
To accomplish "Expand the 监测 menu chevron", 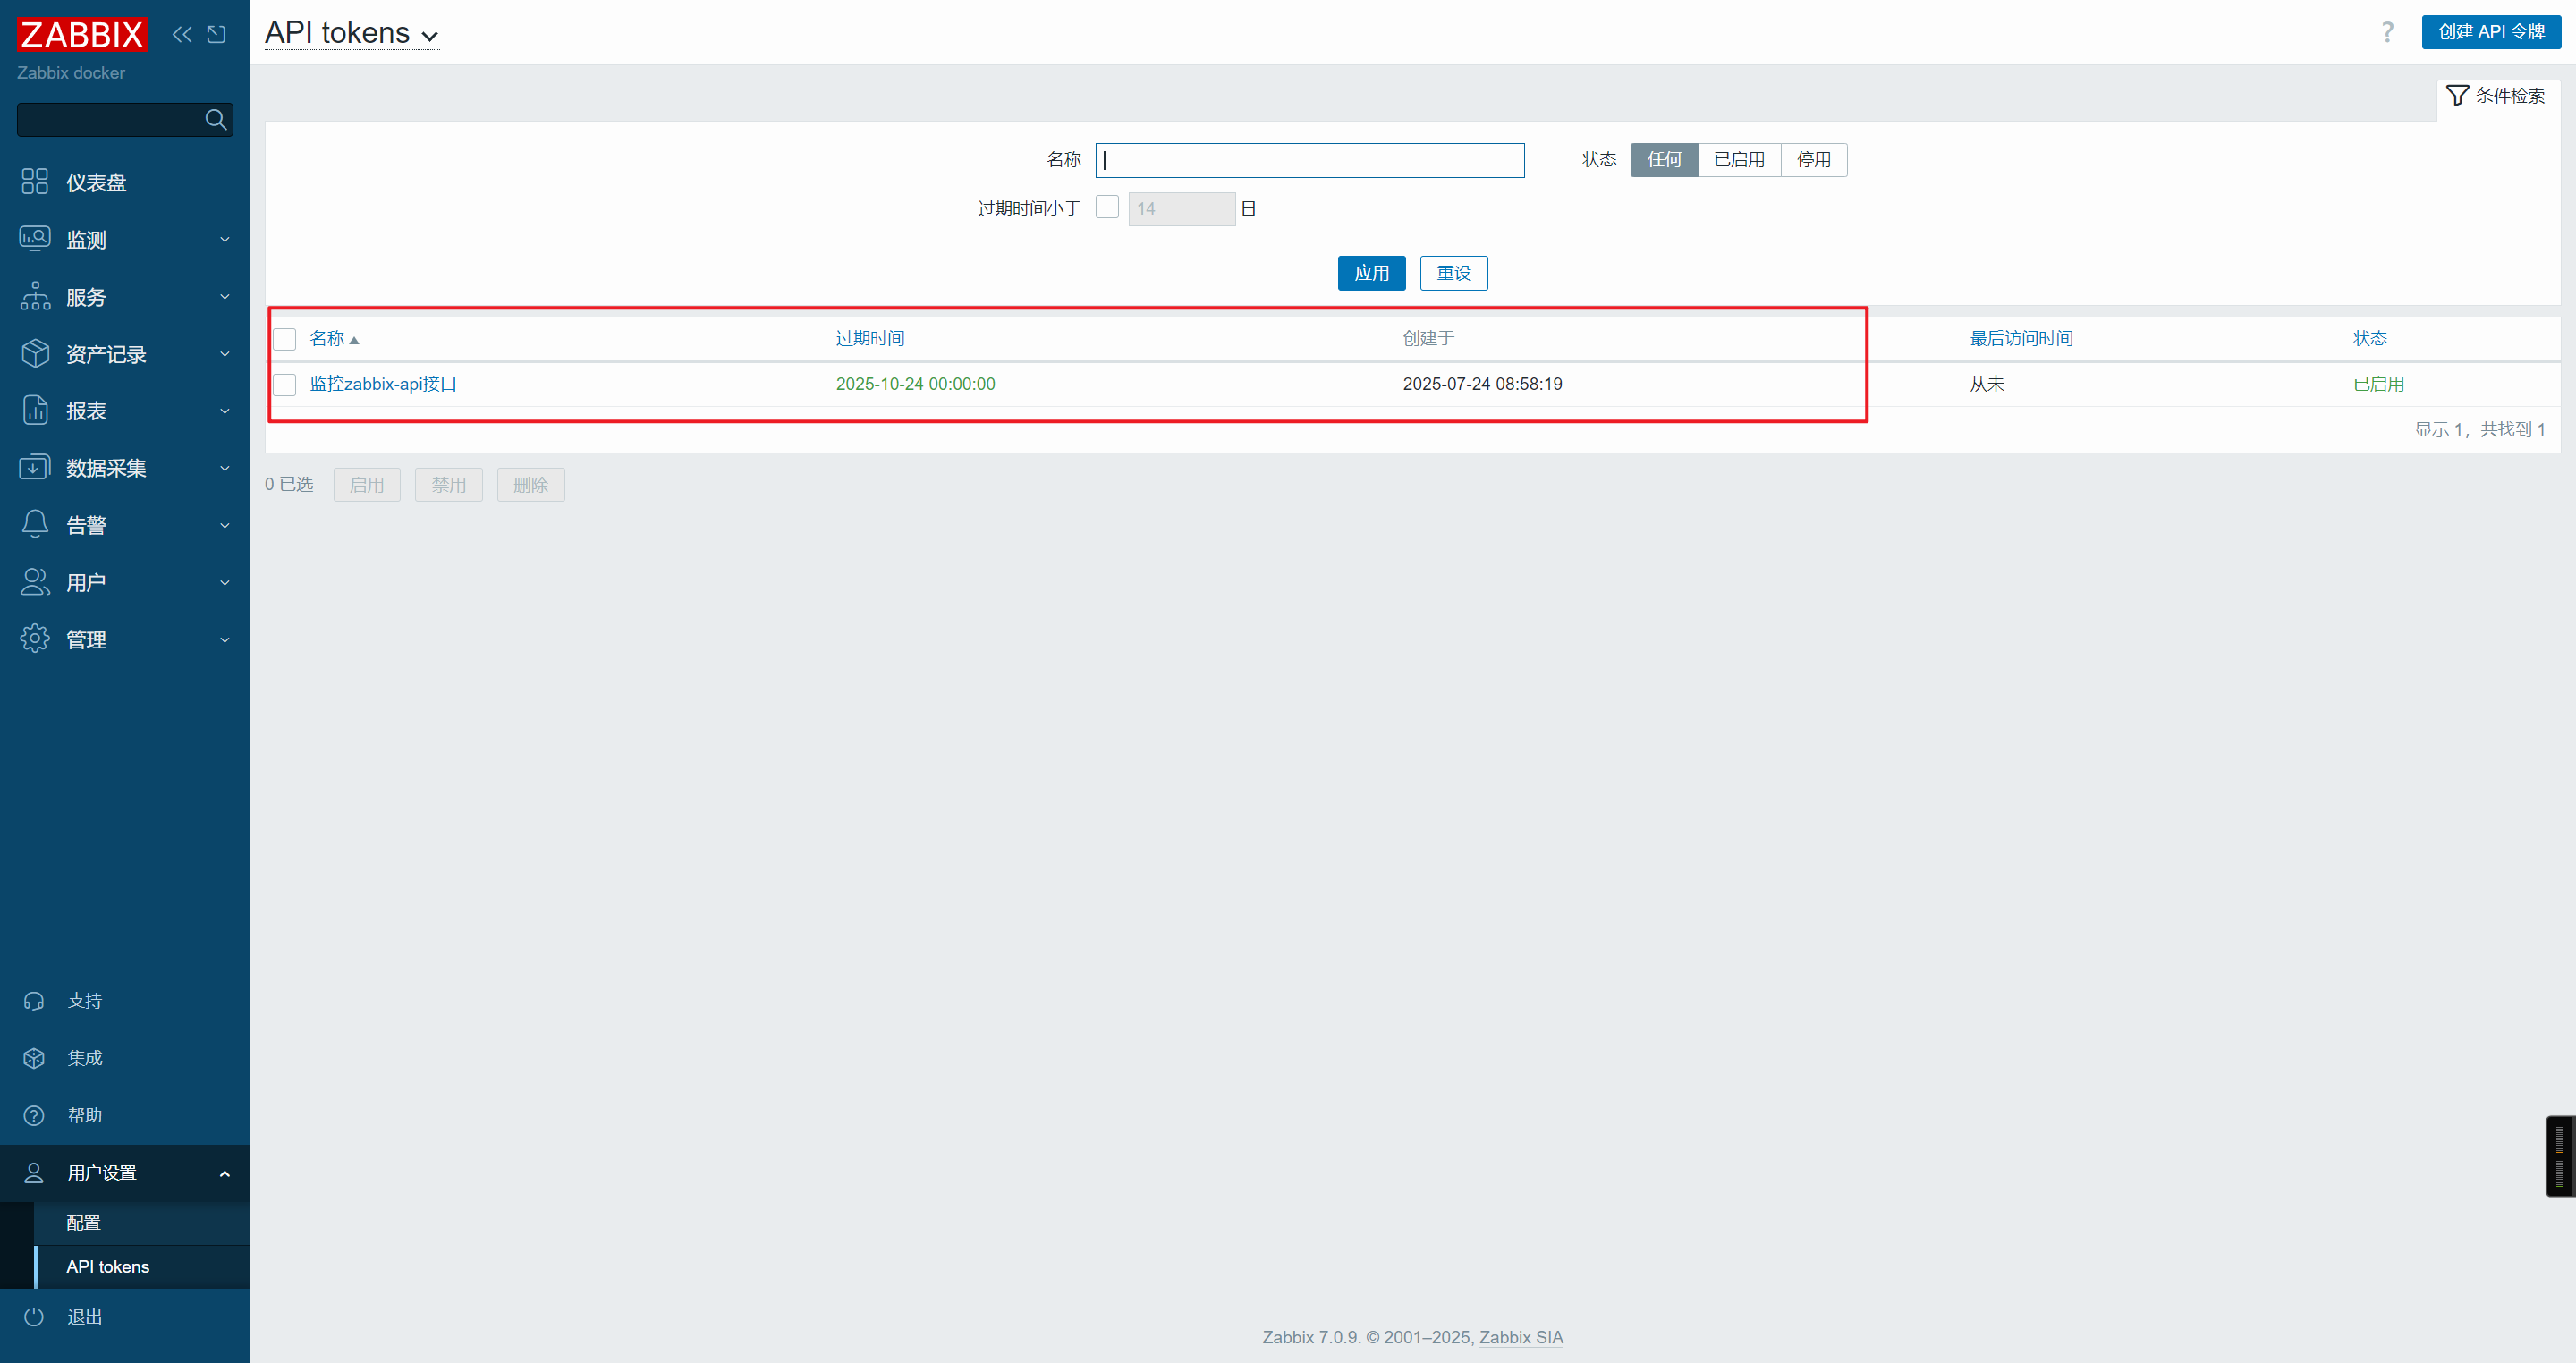I will point(225,240).
